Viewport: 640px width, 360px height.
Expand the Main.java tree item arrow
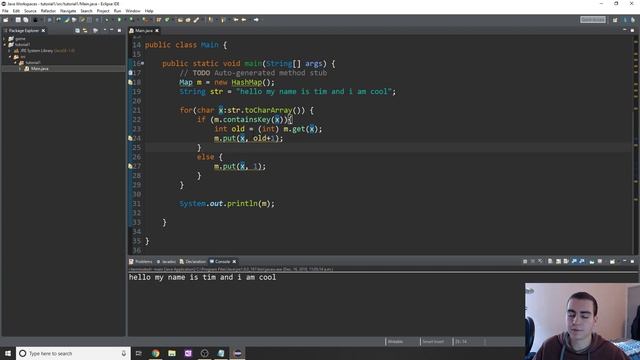(20, 69)
